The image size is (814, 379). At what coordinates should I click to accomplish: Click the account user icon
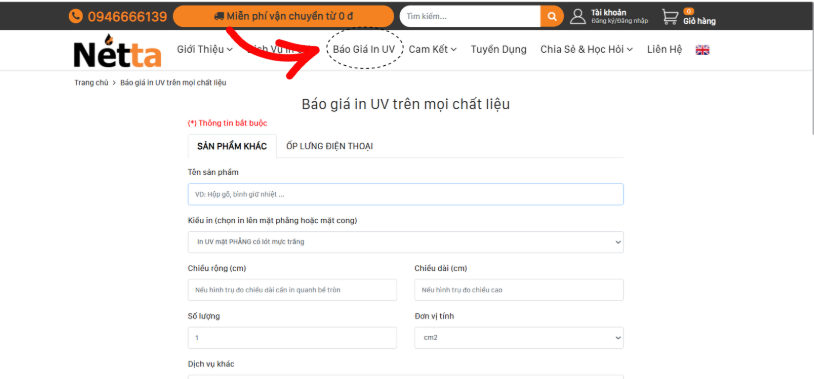(578, 17)
